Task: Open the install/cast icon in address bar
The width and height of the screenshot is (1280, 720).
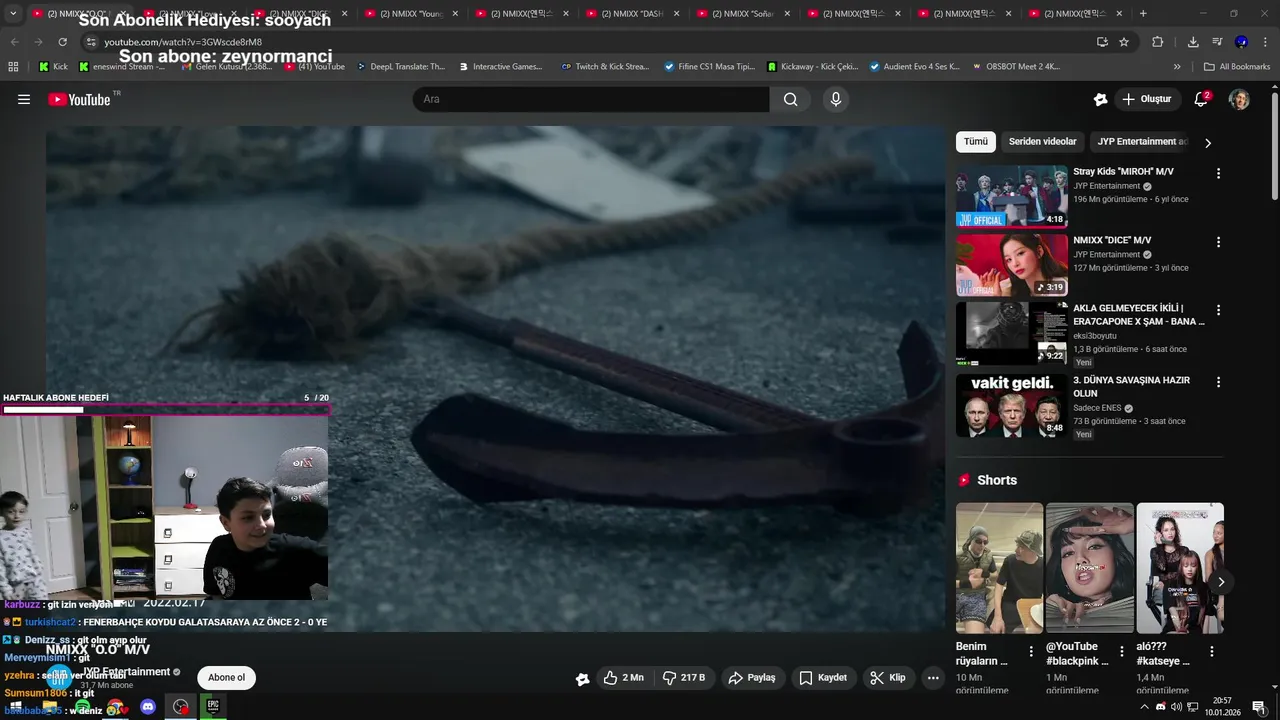Action: 1102,42
